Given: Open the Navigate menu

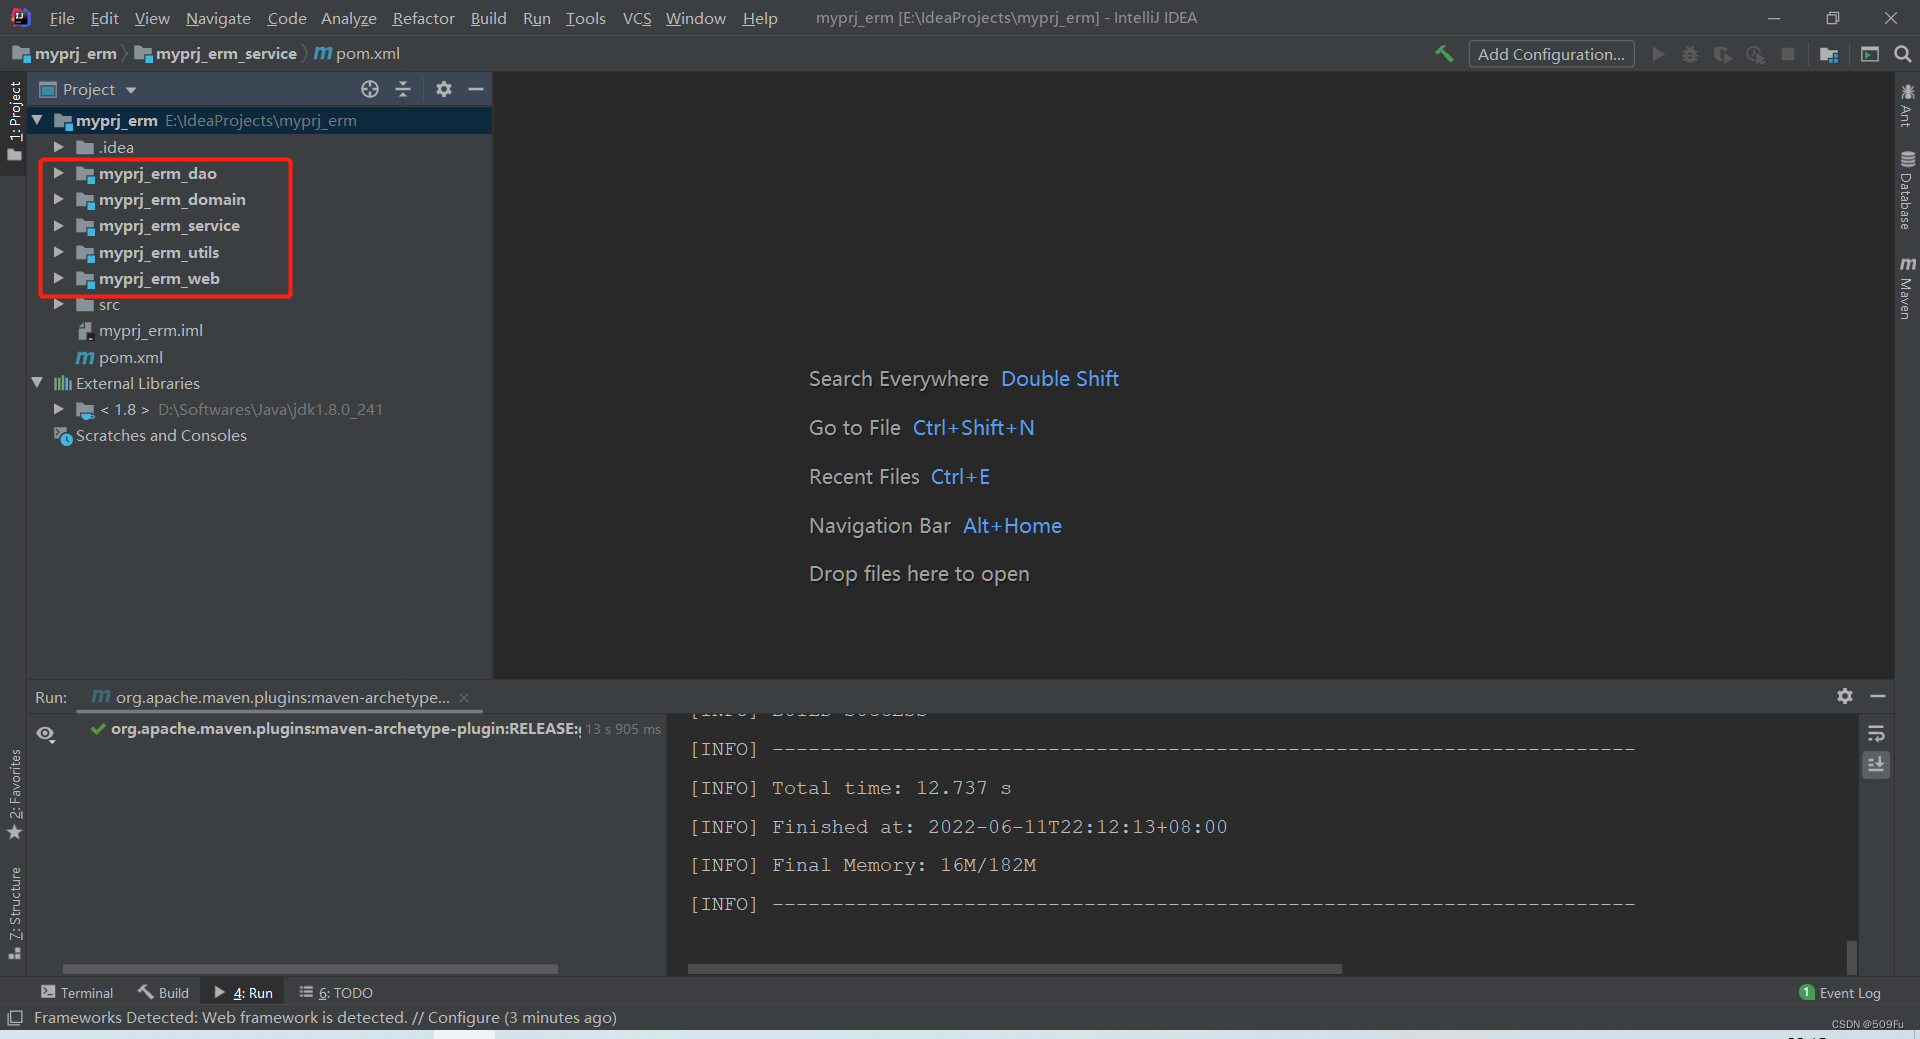Looking at the screenshot, I should (x=218, y=18).
